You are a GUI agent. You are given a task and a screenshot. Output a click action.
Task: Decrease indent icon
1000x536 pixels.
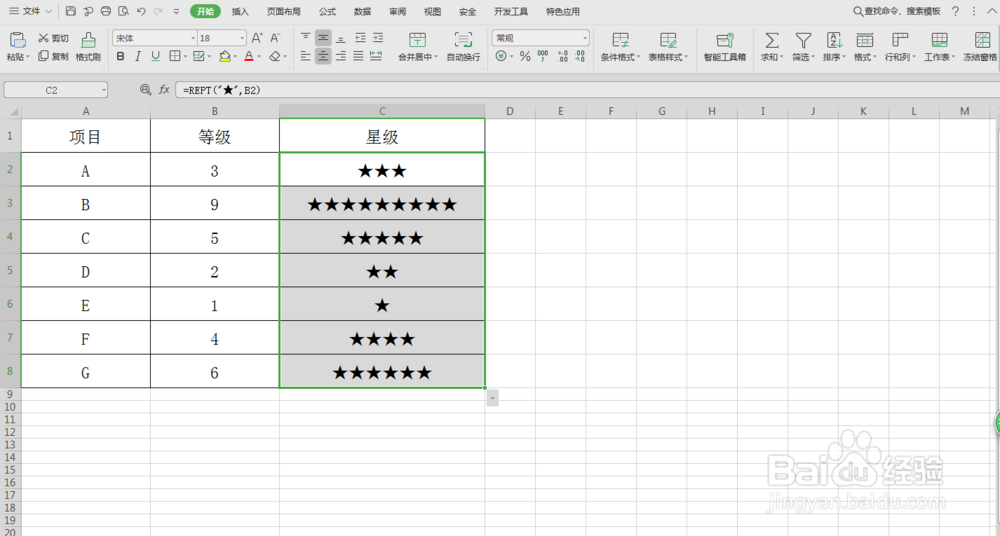pos(360,38)
